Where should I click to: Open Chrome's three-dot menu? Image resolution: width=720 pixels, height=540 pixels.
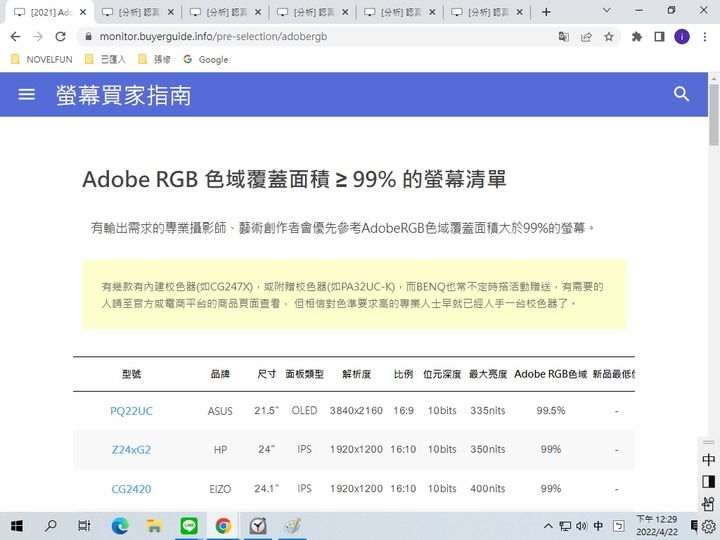pyautogui.click(x=705, y=37)
